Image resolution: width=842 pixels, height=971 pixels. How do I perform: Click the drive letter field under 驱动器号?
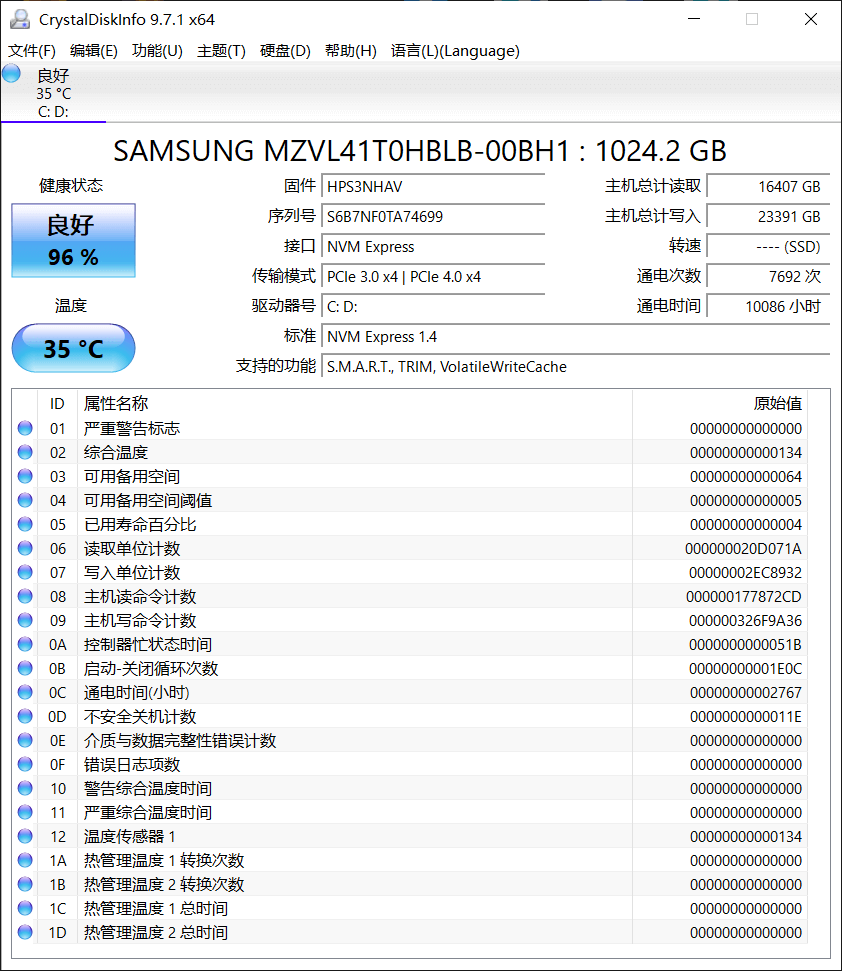click(433, 307)
